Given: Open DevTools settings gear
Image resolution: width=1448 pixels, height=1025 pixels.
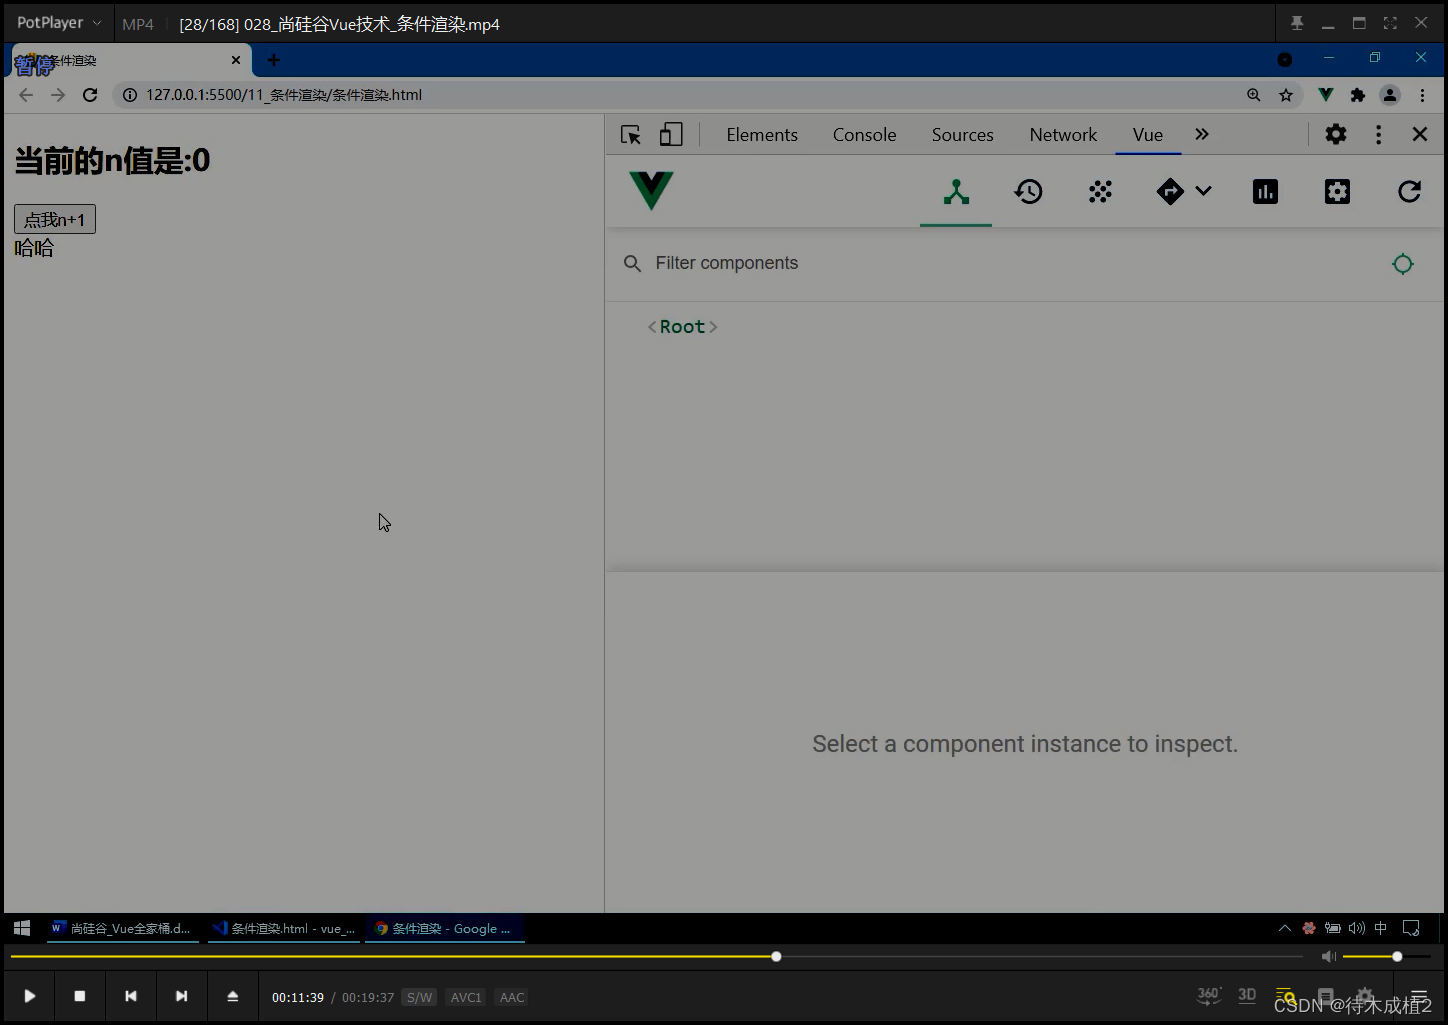Looking at the screenshot, I should click(1336, 134).
